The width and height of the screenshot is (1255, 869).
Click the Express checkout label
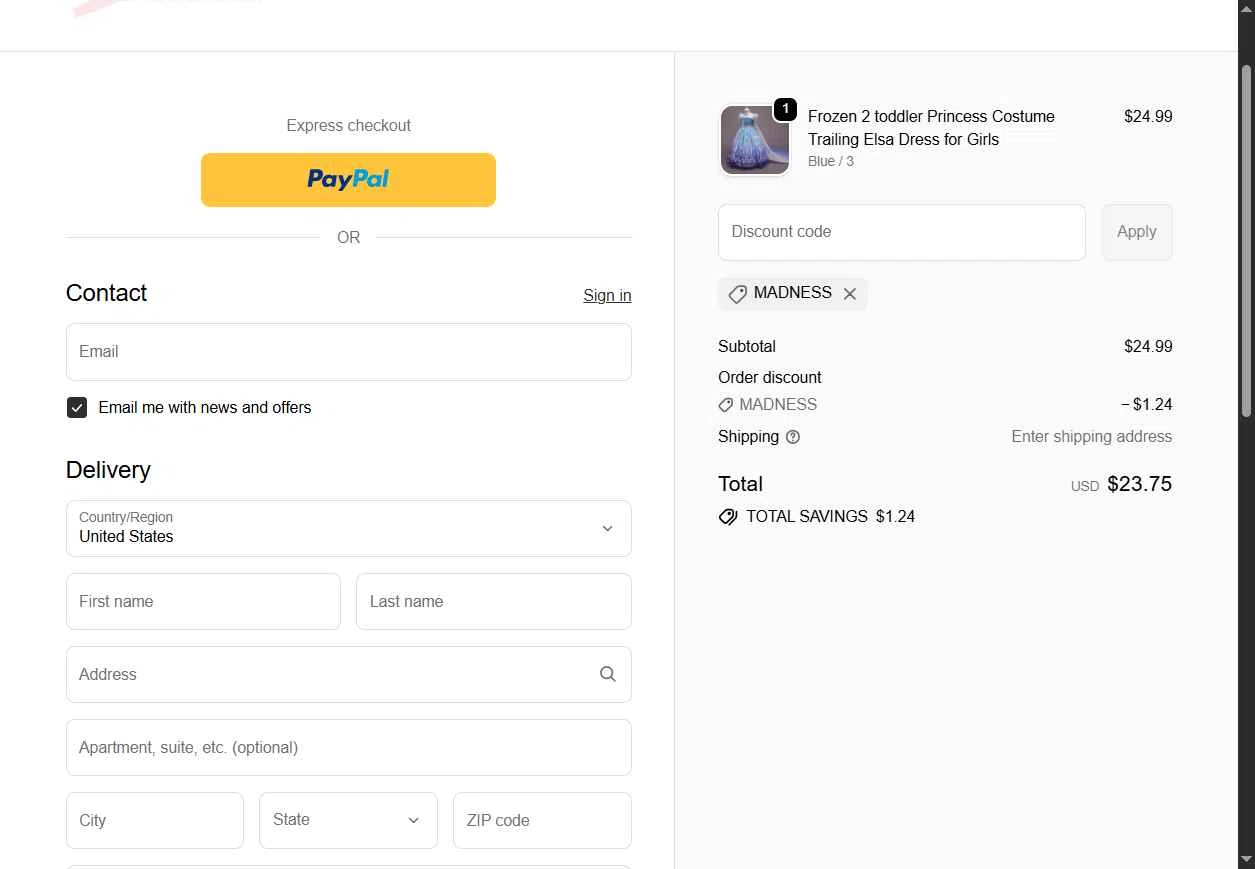click(348, 125)
